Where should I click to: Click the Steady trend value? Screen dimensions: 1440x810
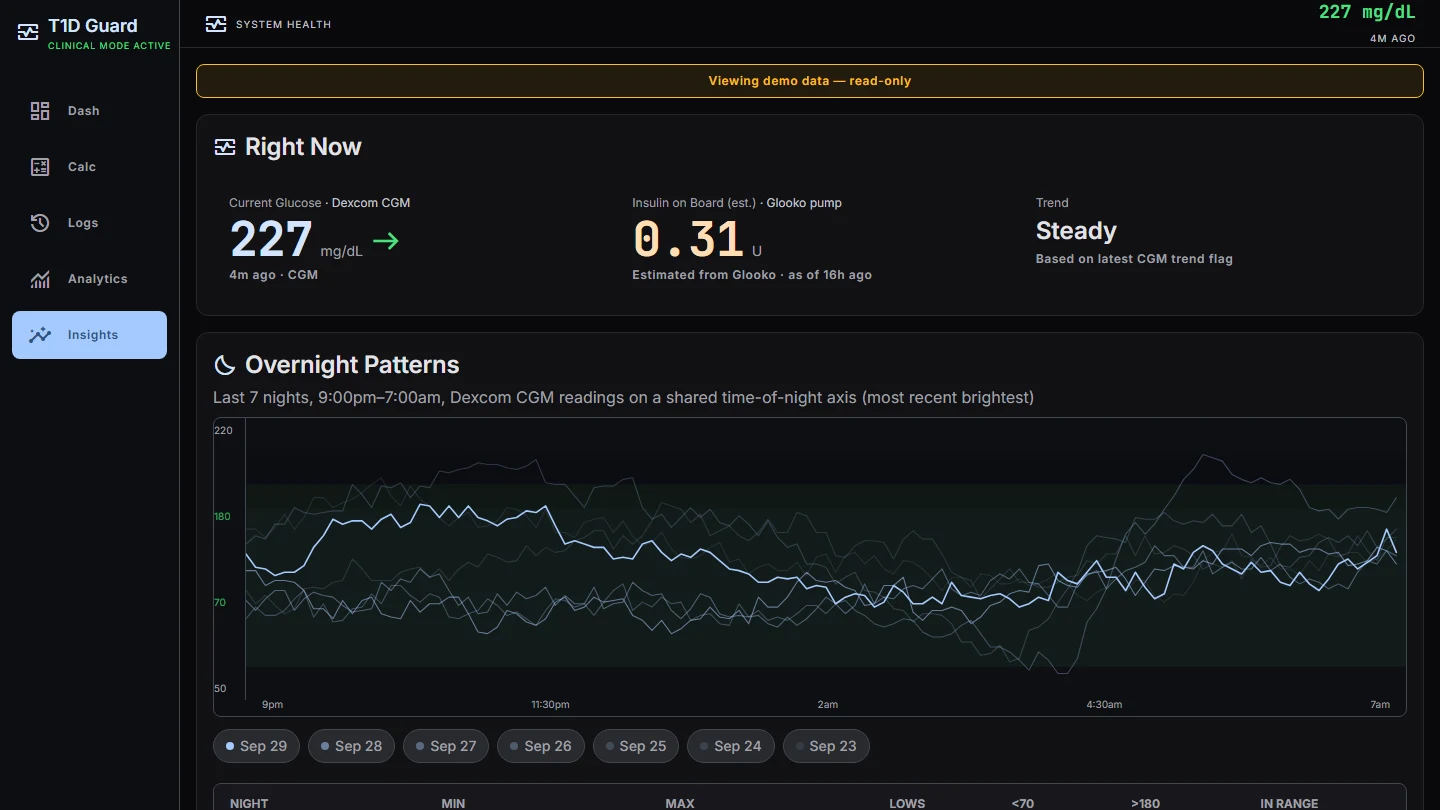[x=1076, y=231]
